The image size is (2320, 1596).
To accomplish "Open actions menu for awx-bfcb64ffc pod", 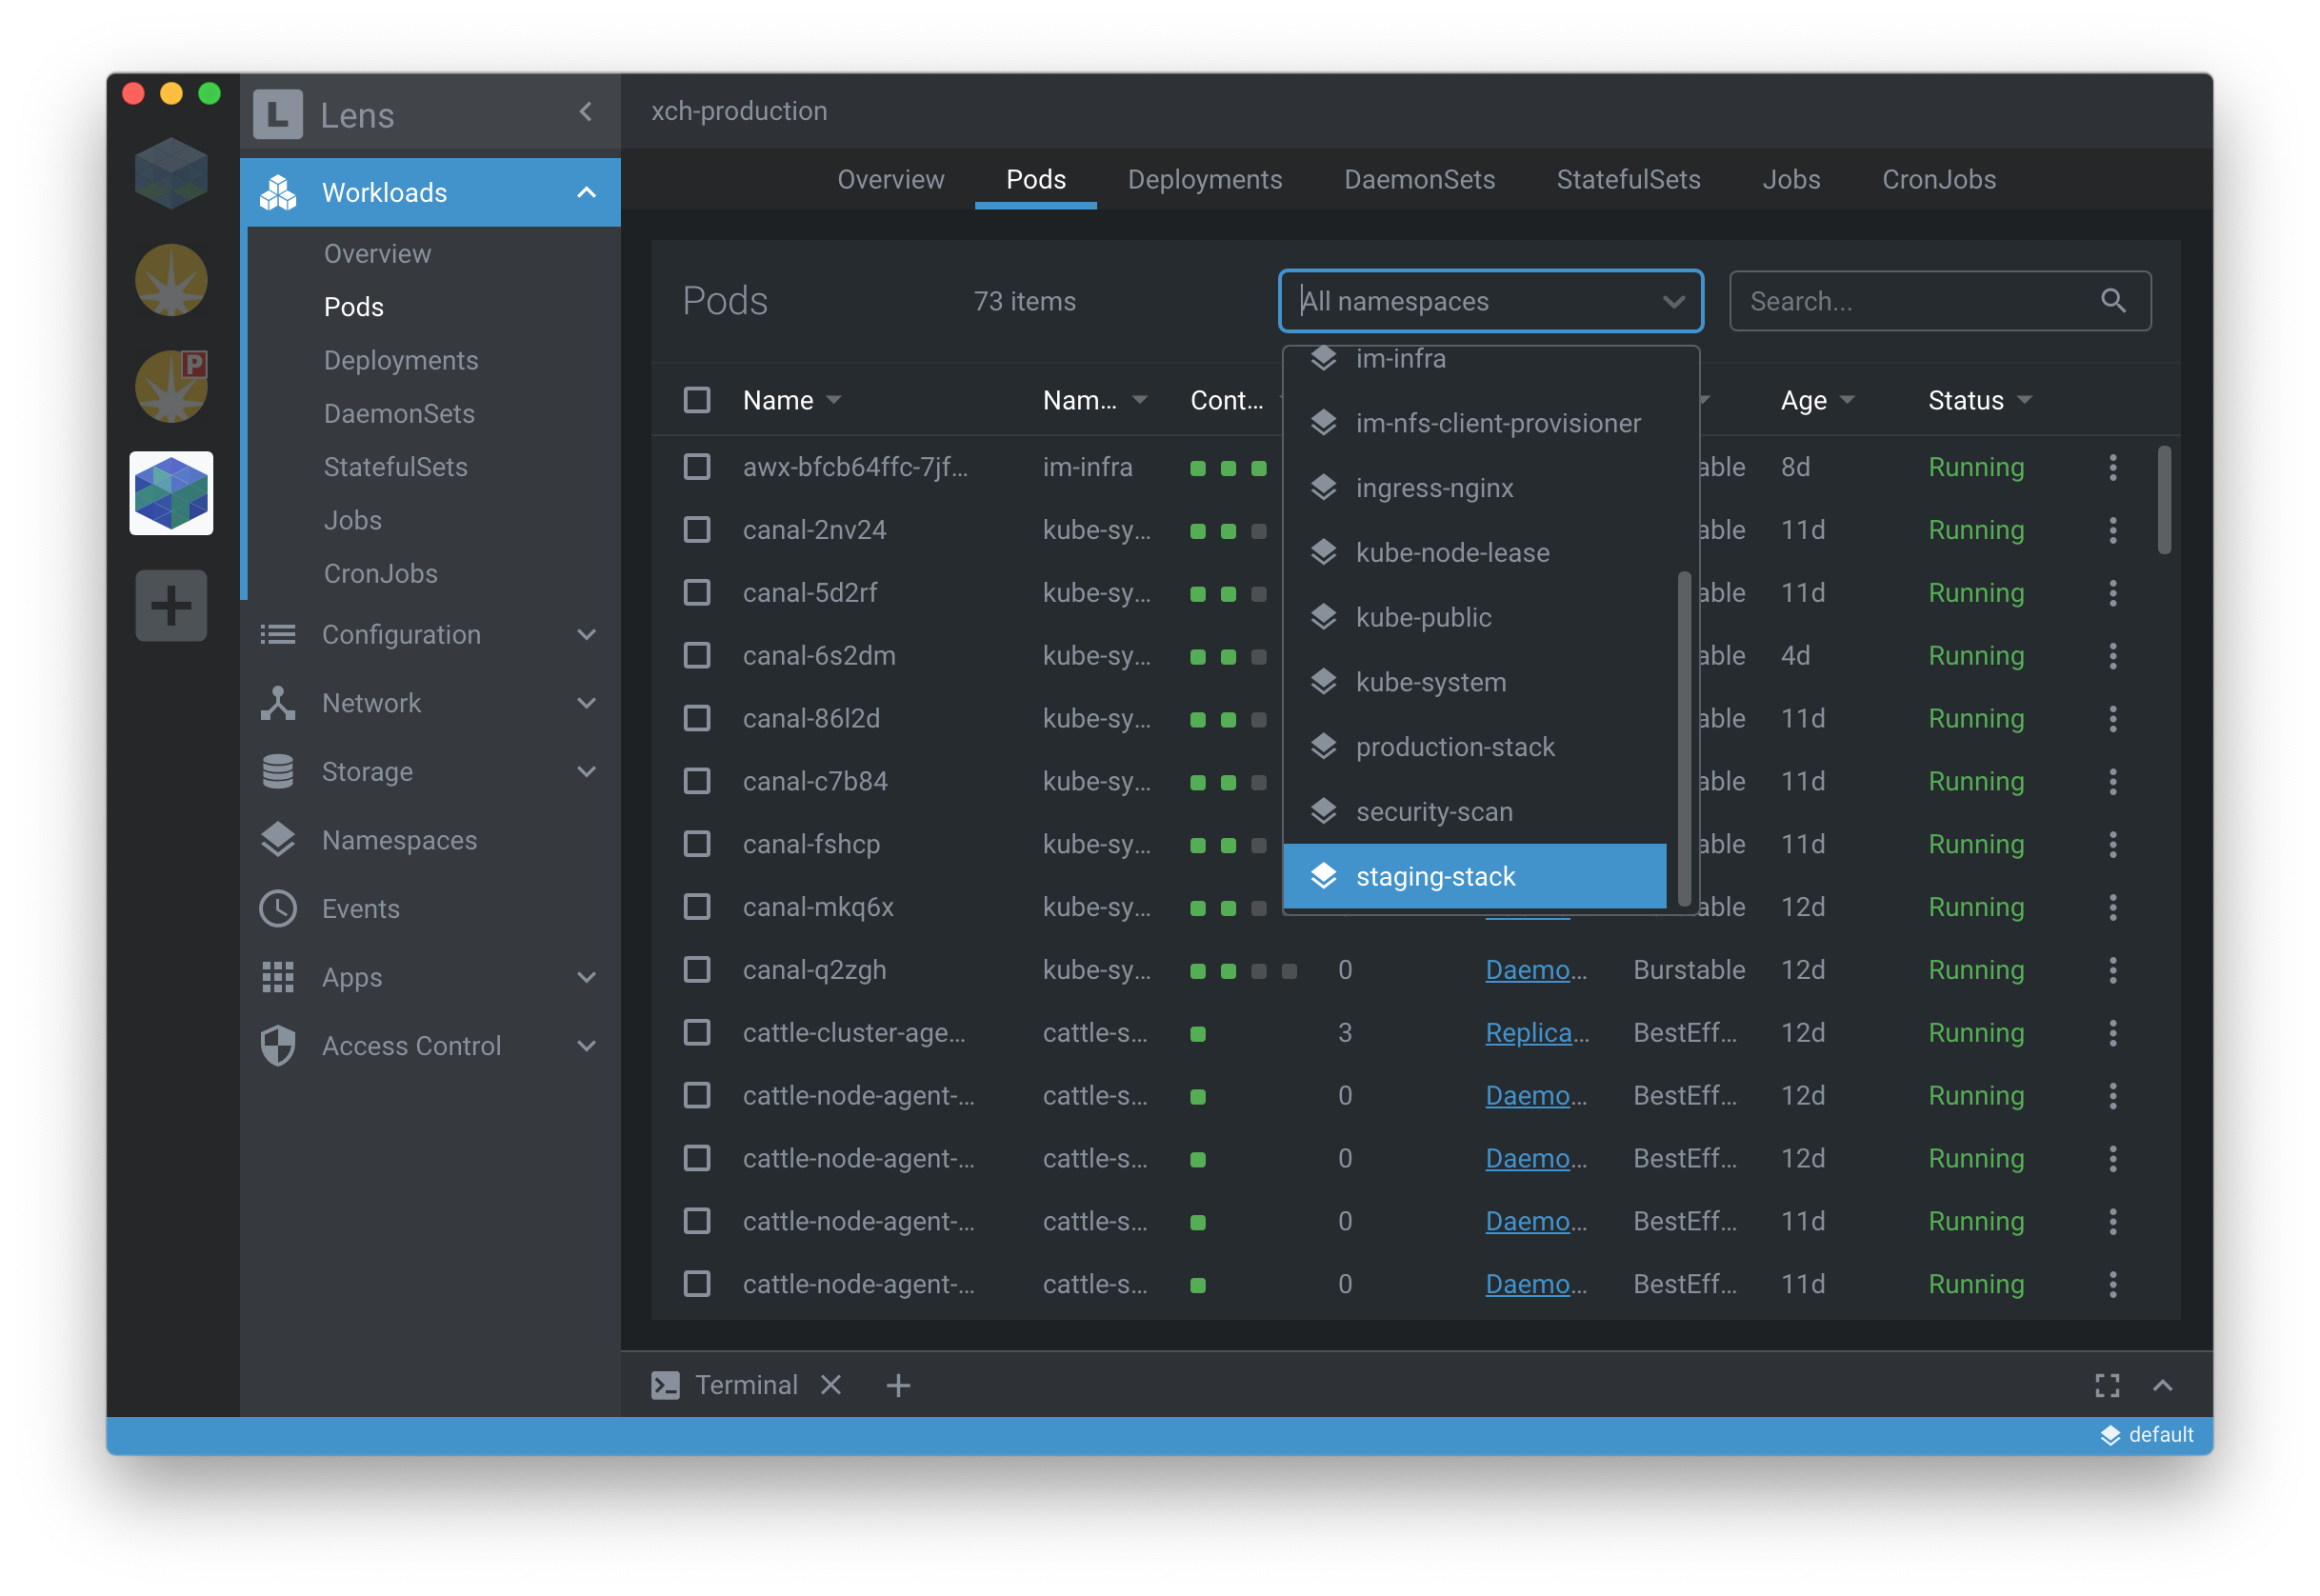I will tap(2112, 467).
